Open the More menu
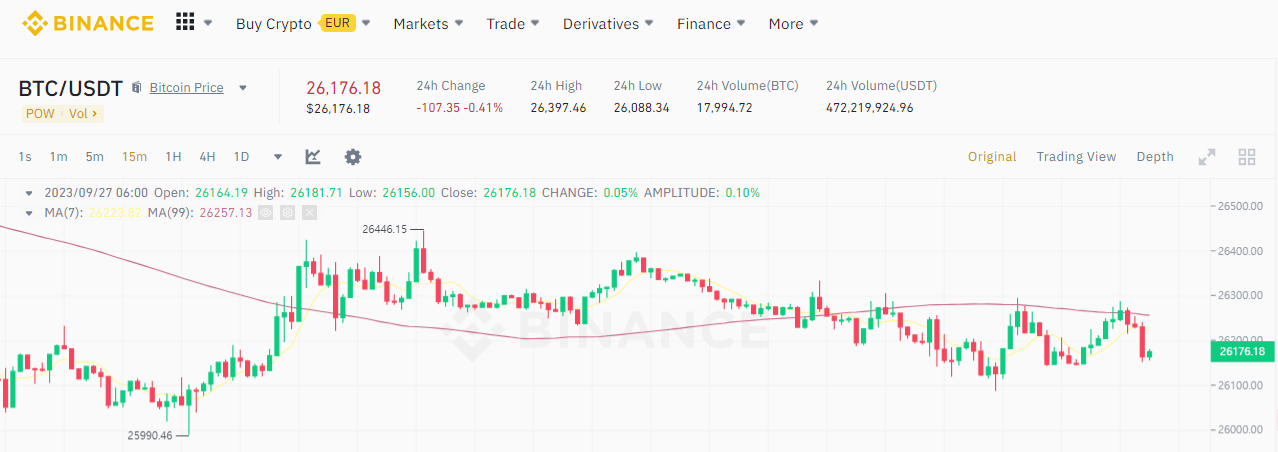This screenshot has width=1278, height=452. tap(793, 24)
